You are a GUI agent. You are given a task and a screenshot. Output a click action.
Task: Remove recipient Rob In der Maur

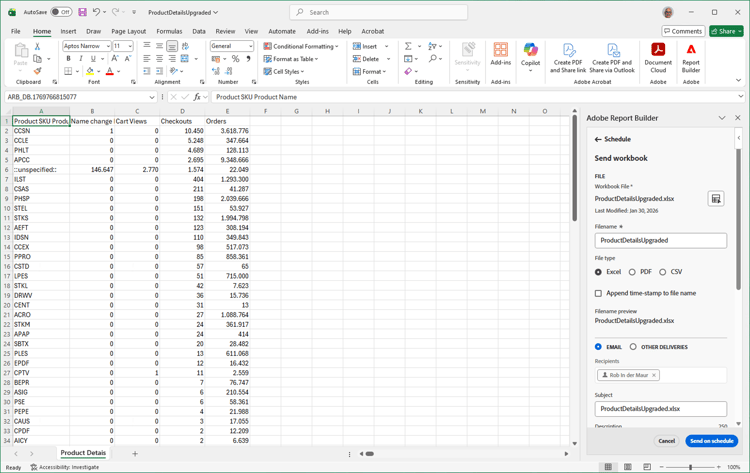654,375
